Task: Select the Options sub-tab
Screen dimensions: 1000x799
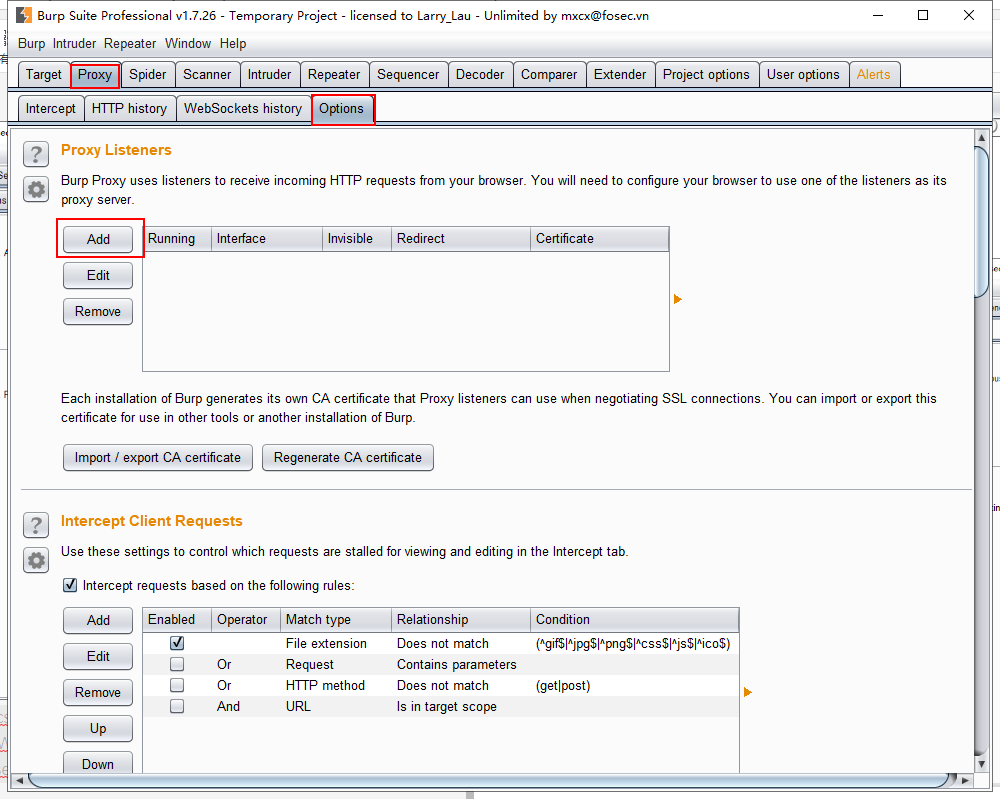Action: pyautogui.click(x=342, y=108)
